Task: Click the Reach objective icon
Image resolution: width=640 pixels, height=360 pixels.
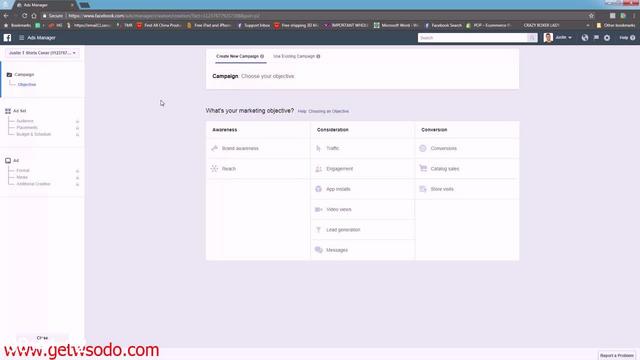Action: 214,169
